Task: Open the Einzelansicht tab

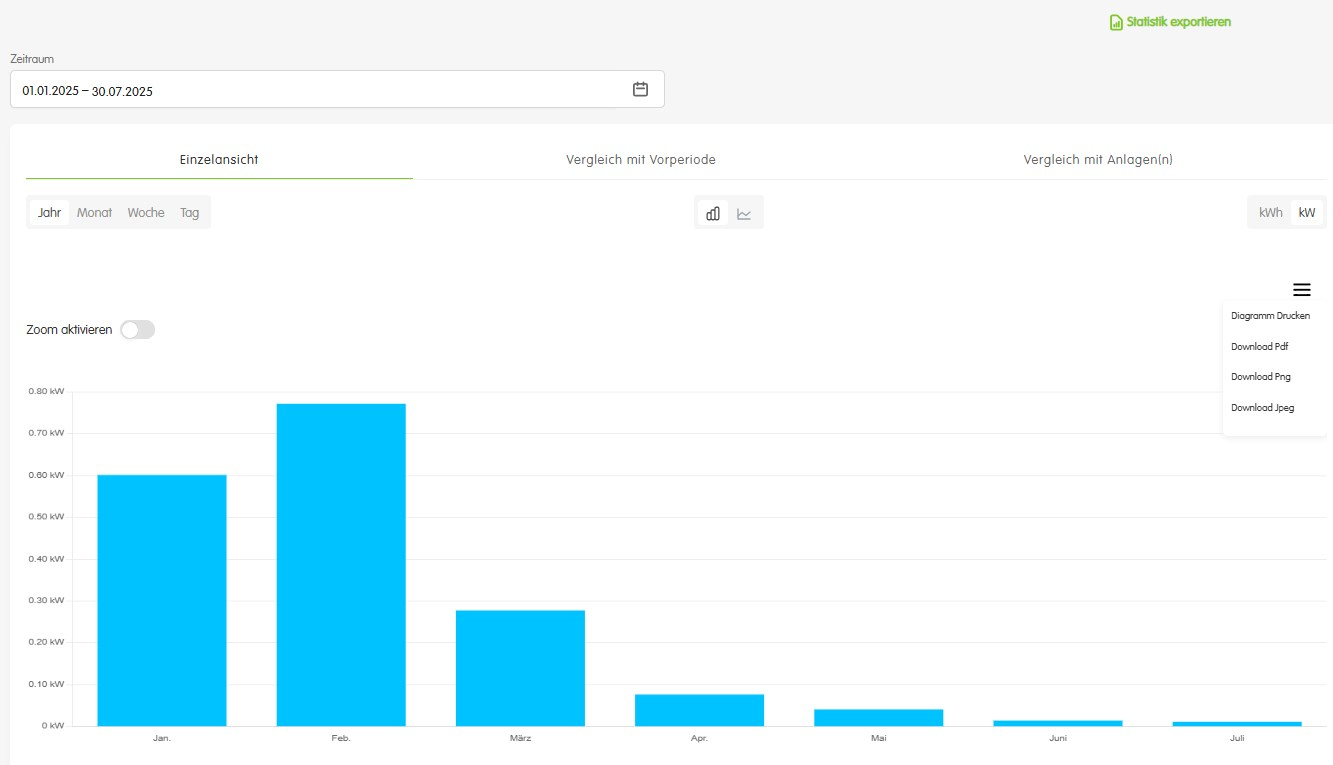Action: tap(219, 160)
